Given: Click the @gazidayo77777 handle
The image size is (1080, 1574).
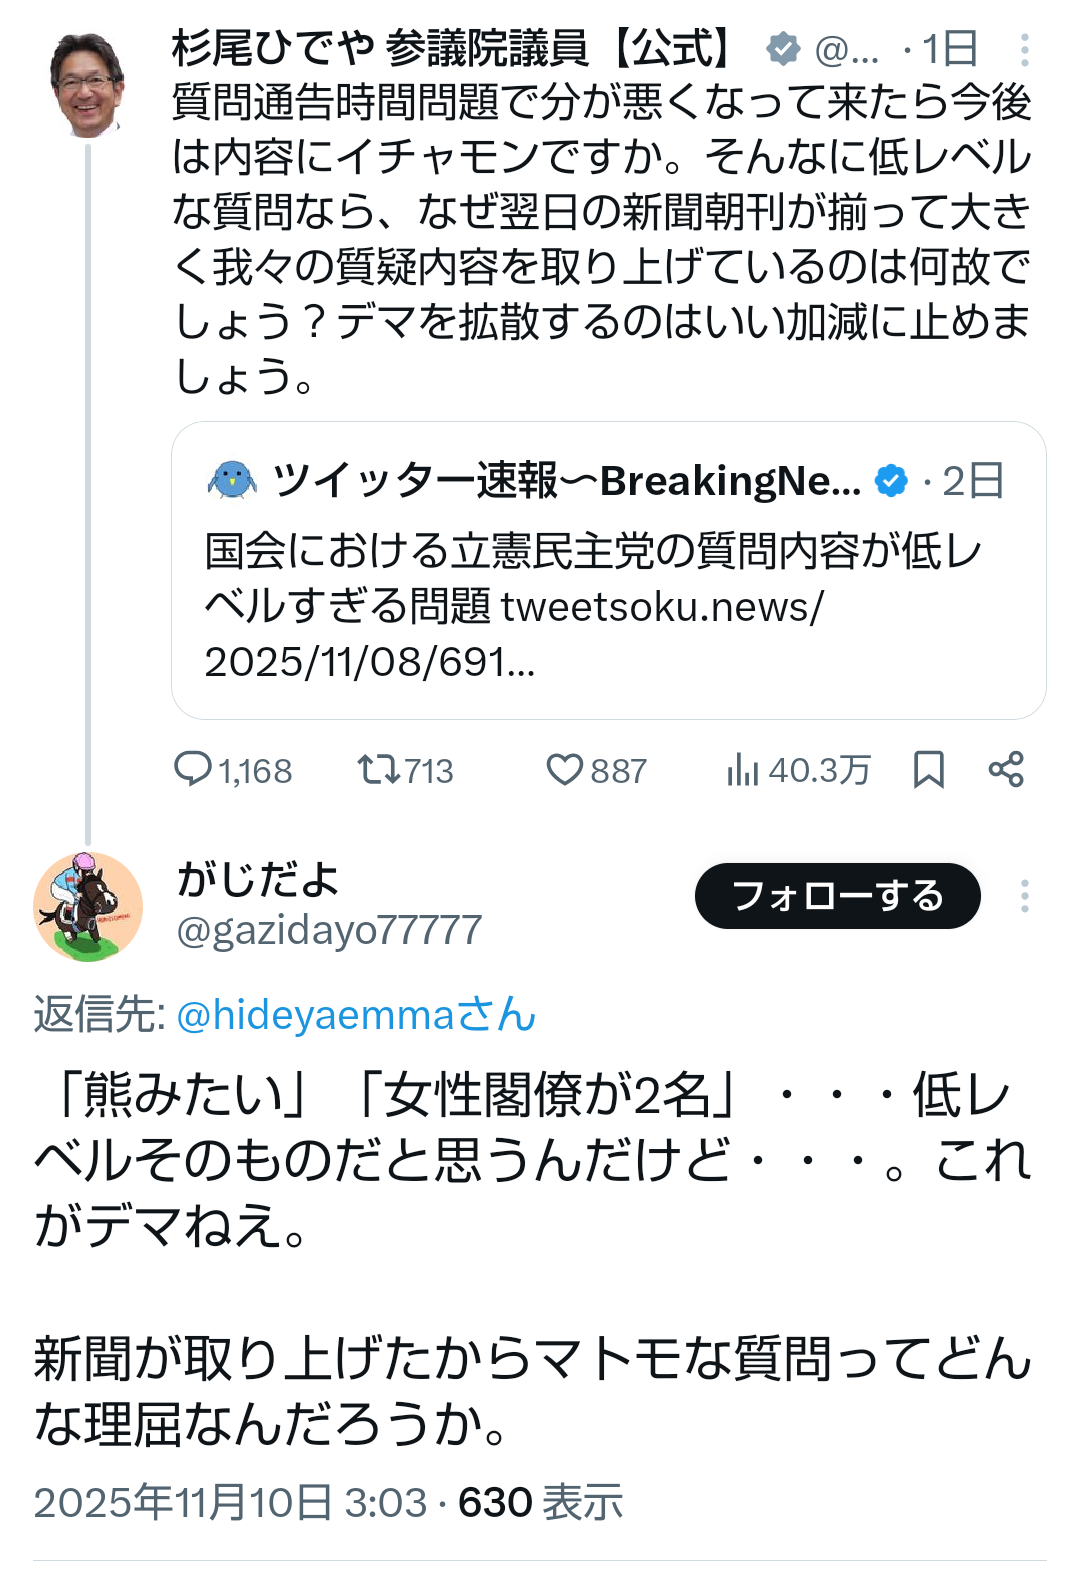Looking at the screenshot, I should (329, 930).
